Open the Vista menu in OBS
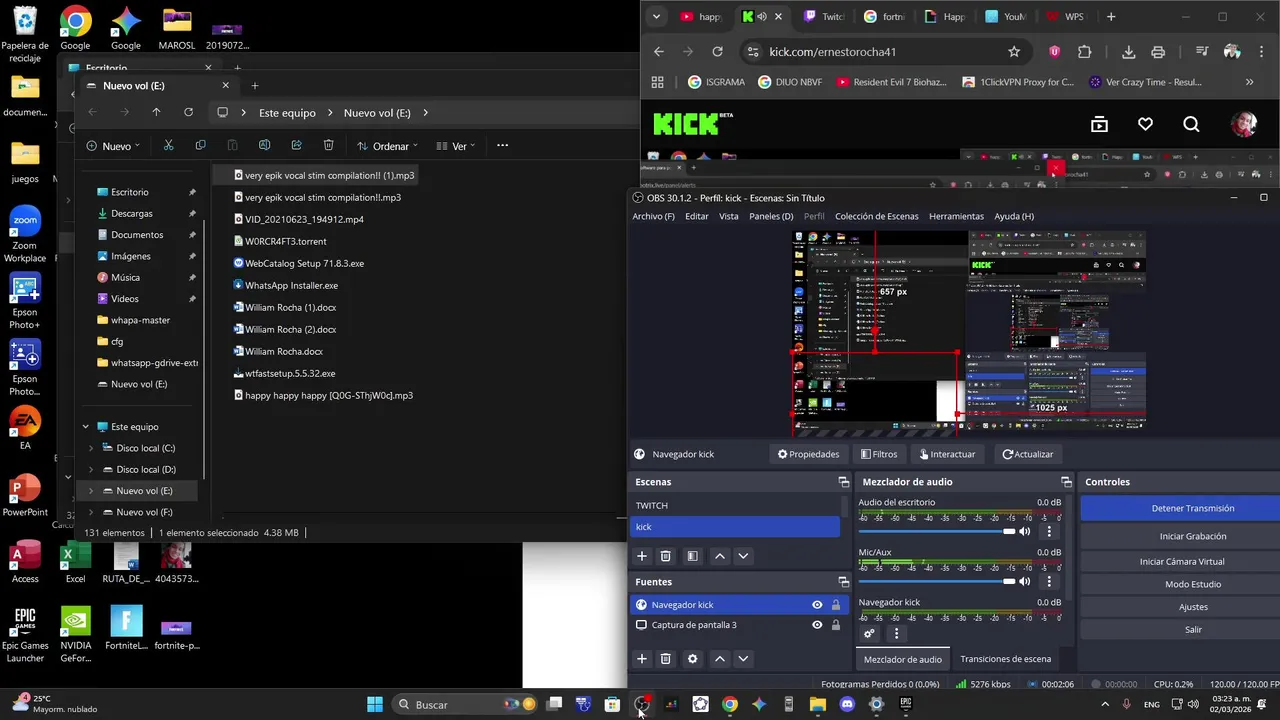This screenshot has height=720, width=1280. pyautogui.click(x=729, y=216)
